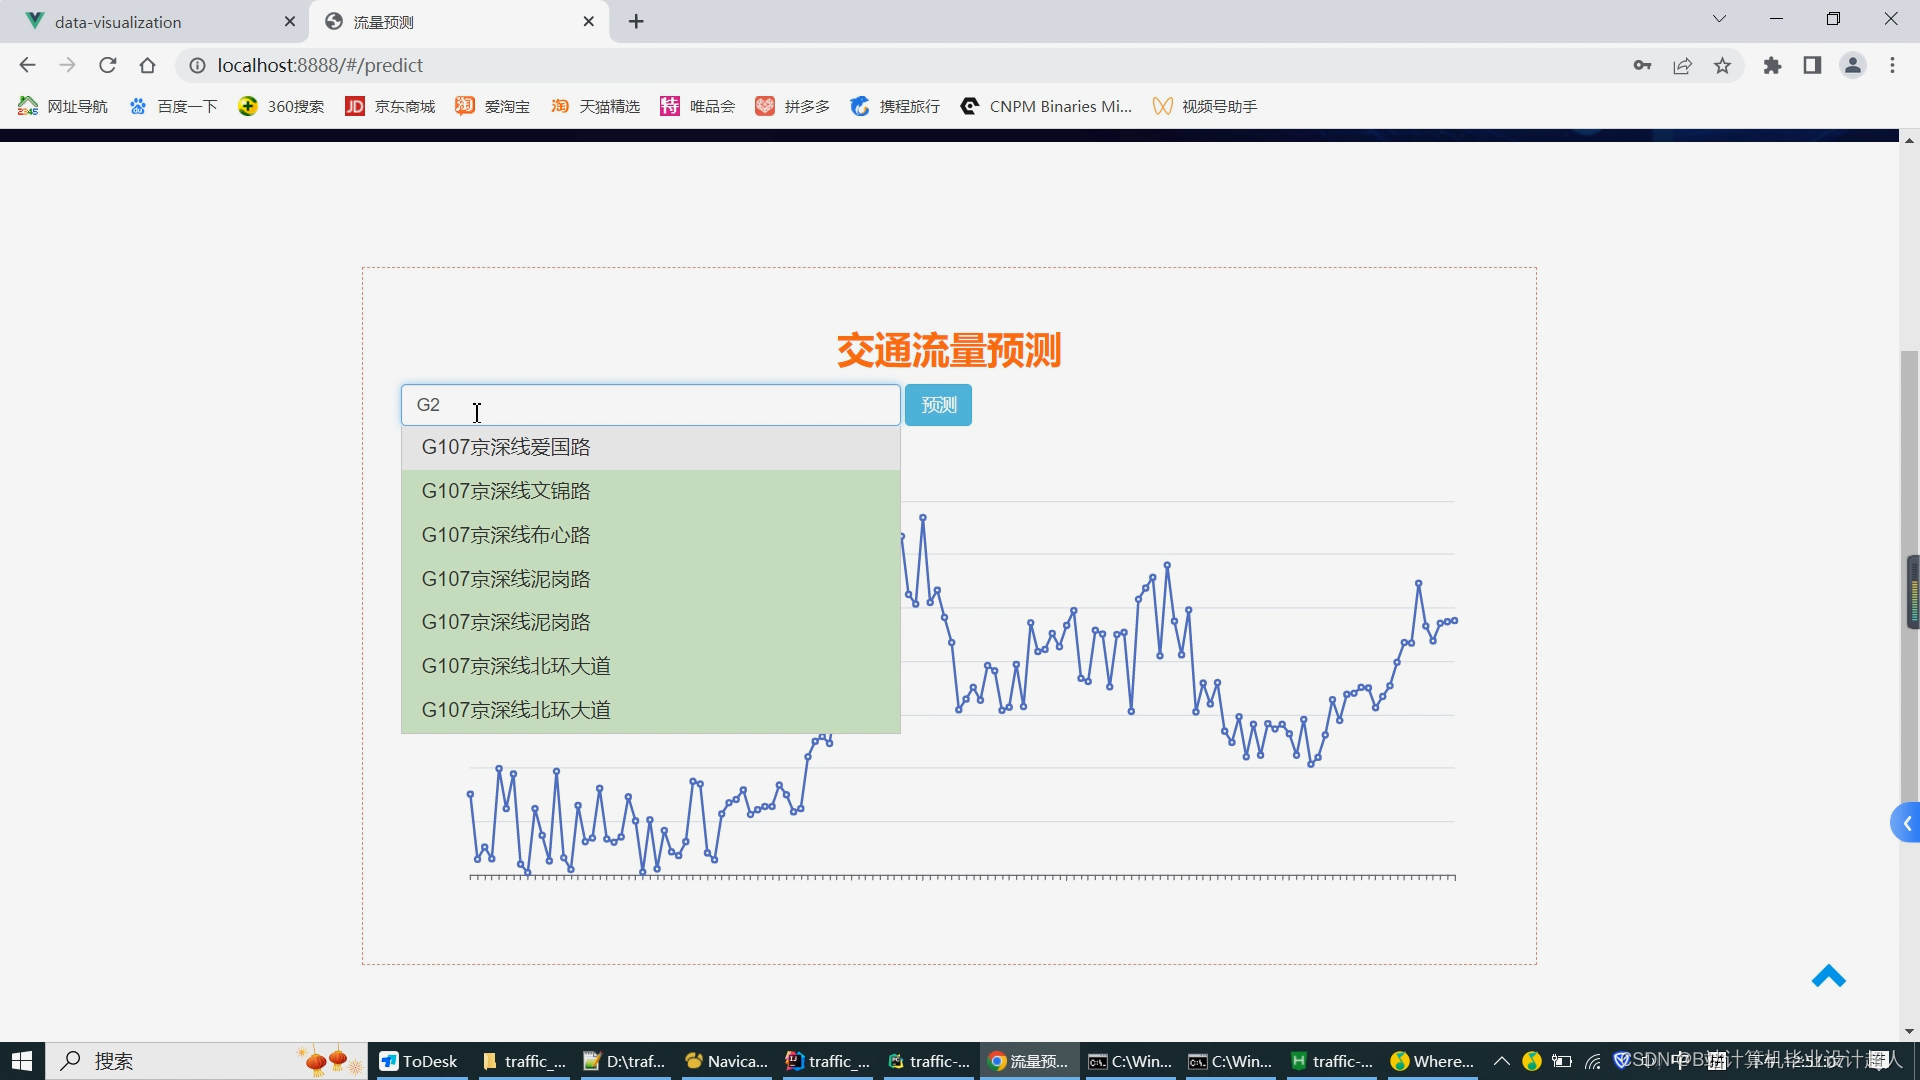
Task: Expand the blue side chevron handle
Action: 1906,823
